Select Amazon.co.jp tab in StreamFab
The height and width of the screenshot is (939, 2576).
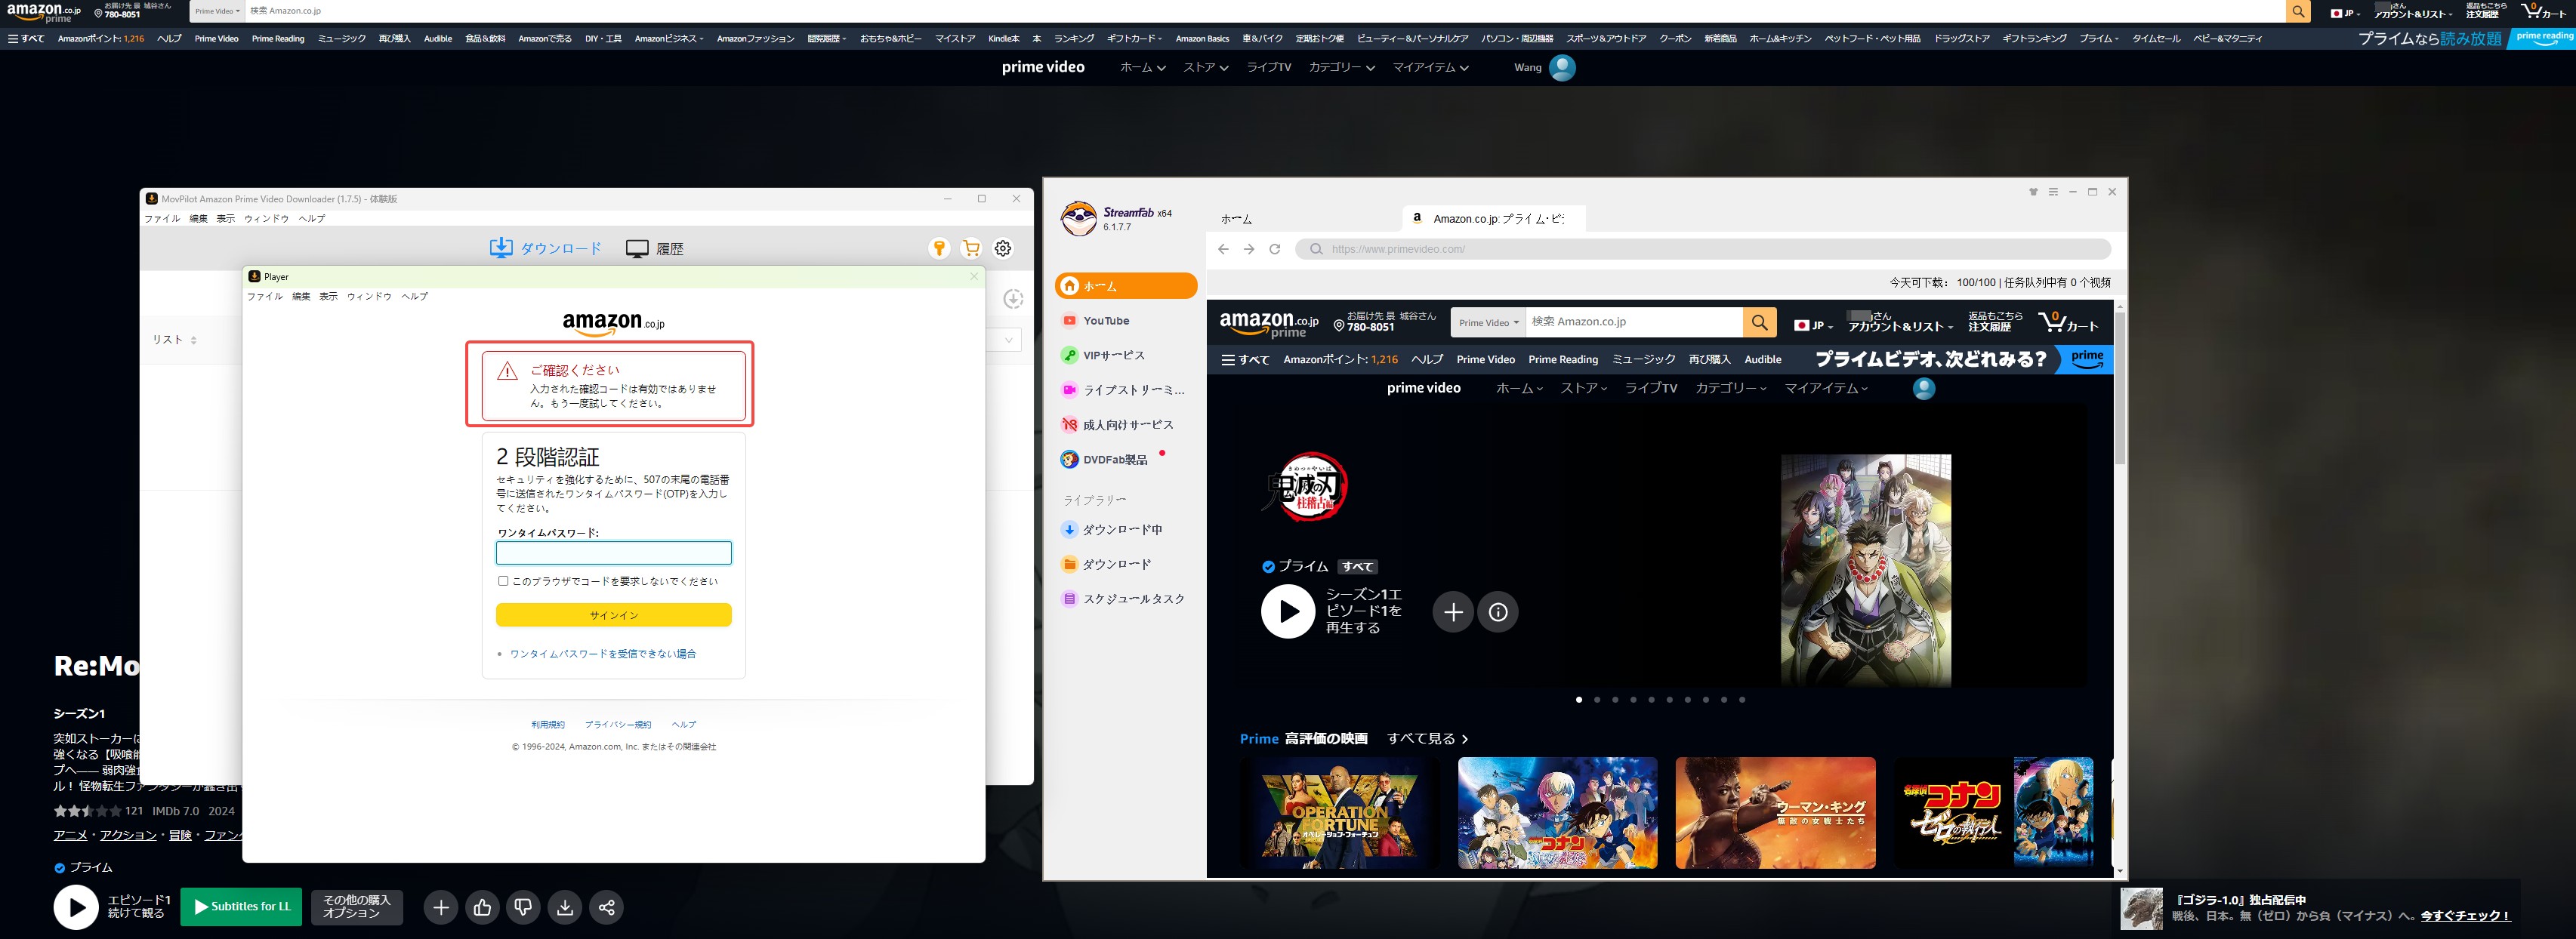pos(1492,218)
